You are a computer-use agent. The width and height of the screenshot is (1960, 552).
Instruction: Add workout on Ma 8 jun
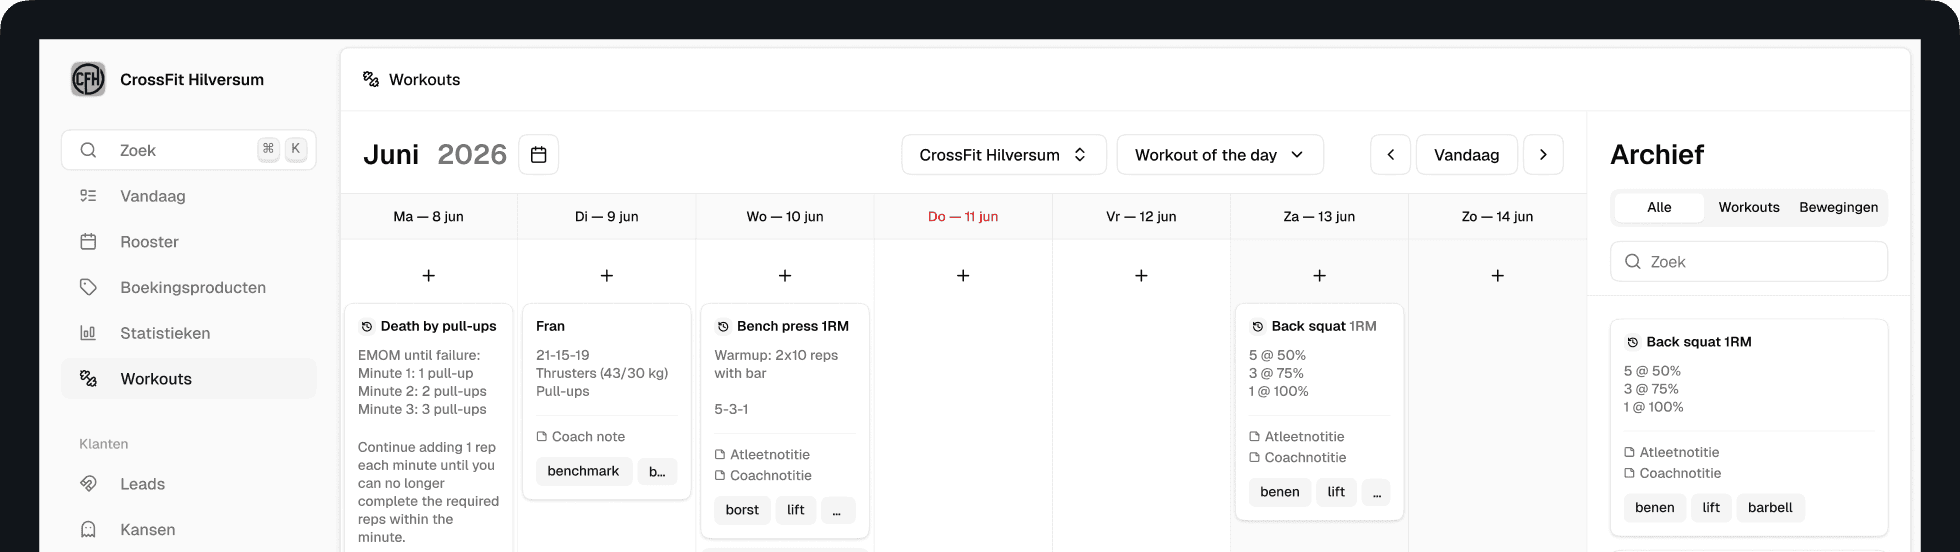[428, 275]
